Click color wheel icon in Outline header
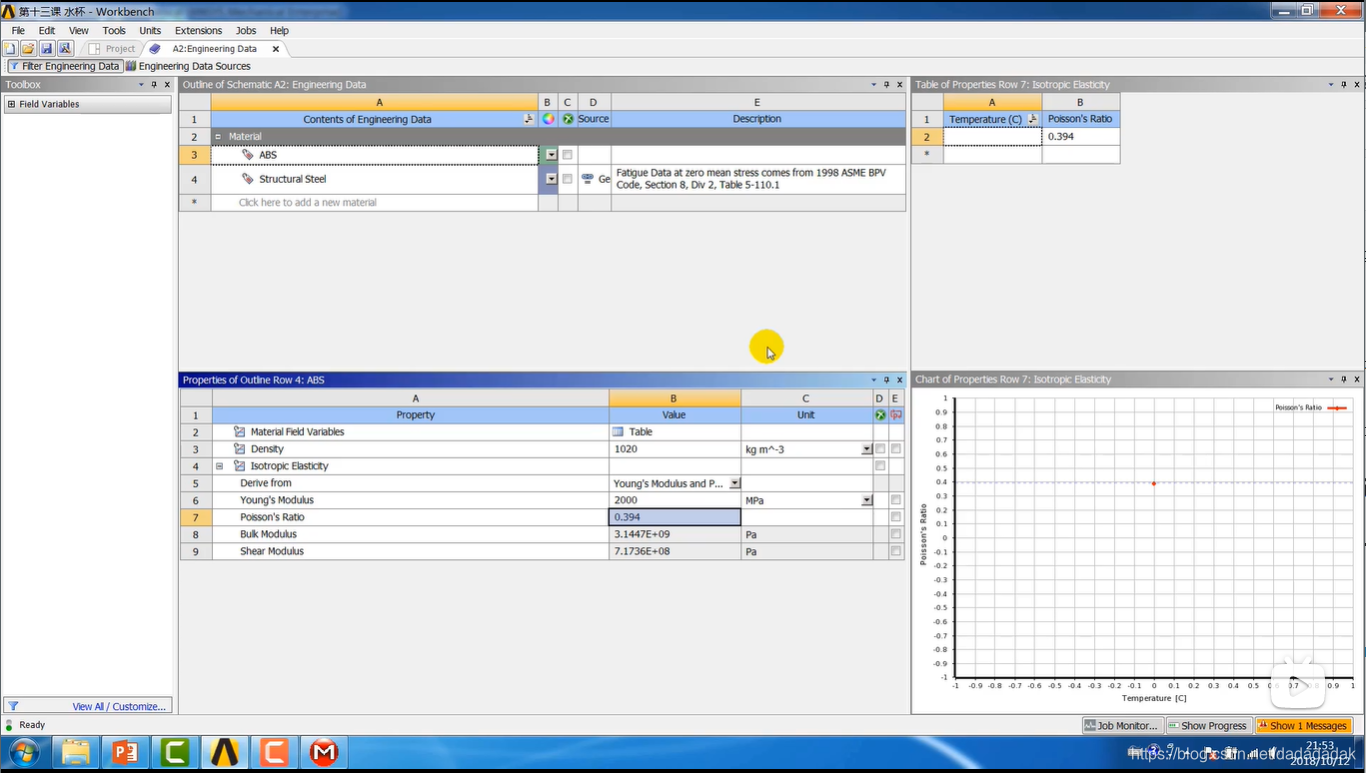 click(x=547, y=119)
